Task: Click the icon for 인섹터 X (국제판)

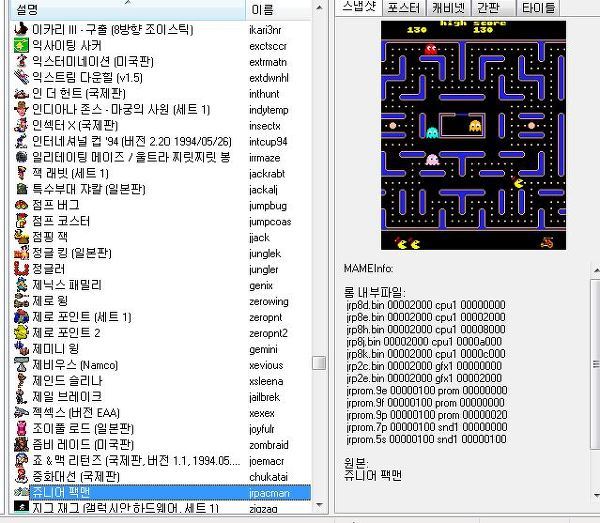Action: click(21, 125)
